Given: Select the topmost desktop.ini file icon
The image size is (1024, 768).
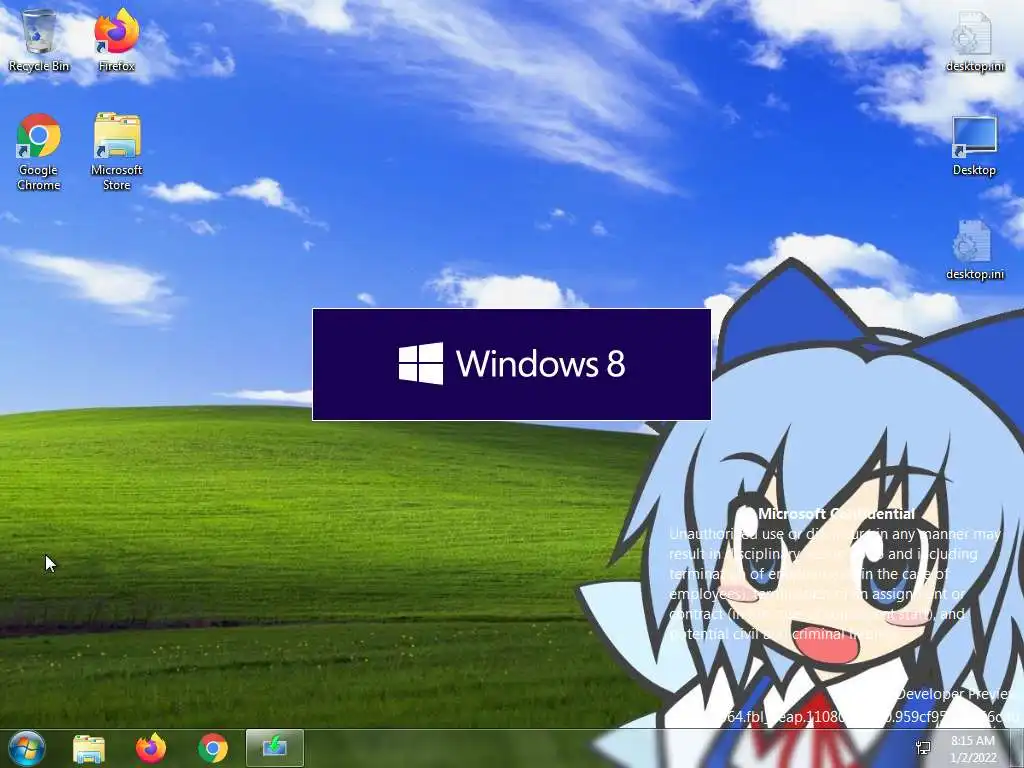Looking at the screenshot, I should pos(974,40).
